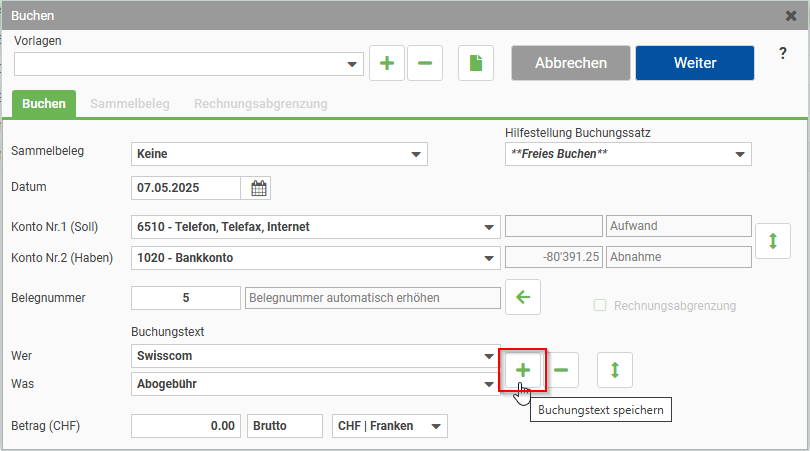Screen dimensions: 810x451
Task: Click the Abbrechen button
Action: coord(571,63)
